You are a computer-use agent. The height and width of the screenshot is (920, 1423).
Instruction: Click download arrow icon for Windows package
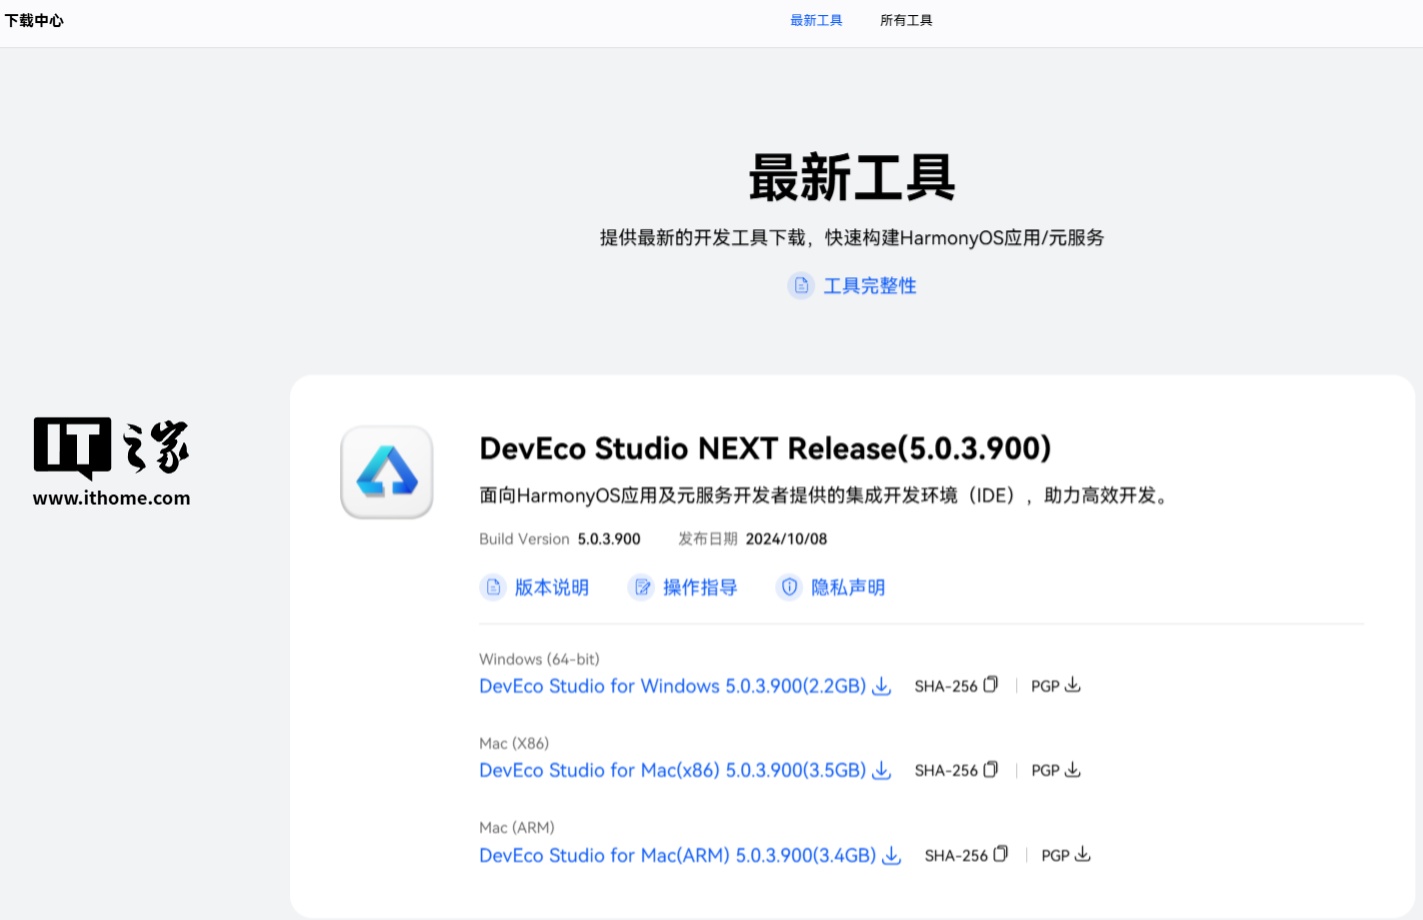[881, 686]
